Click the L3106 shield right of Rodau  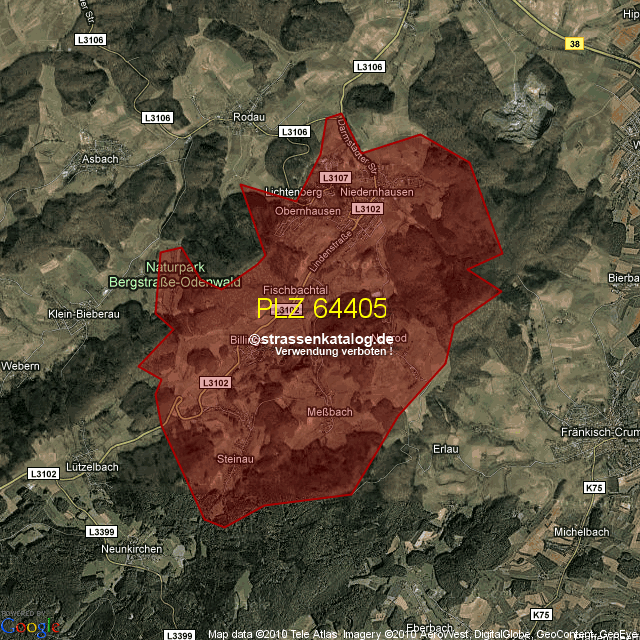(x=294, y=132)
